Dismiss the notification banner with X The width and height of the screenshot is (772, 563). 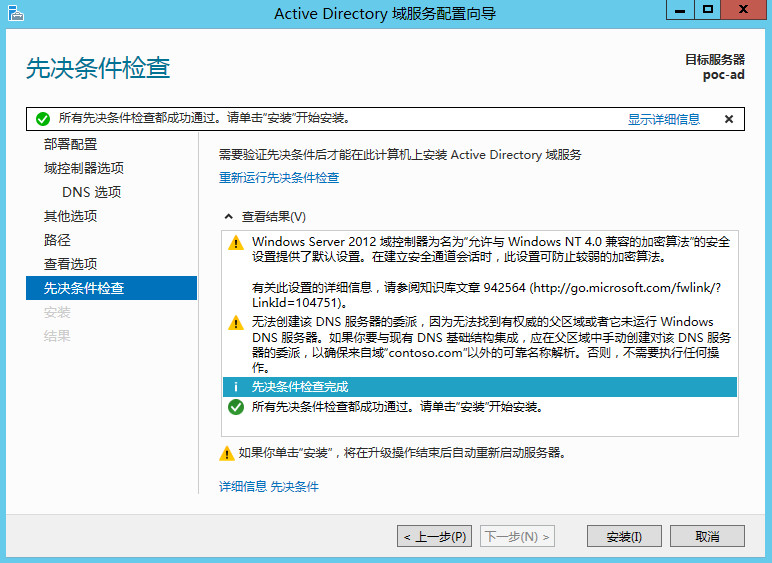click(729, 119)
